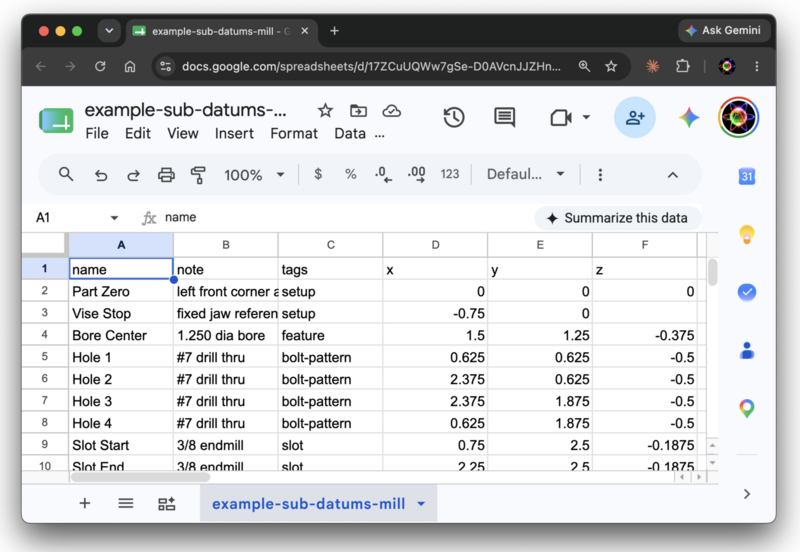Open Contacts side panel
Viewport: 800px width, 552px height.
(746, 350)
